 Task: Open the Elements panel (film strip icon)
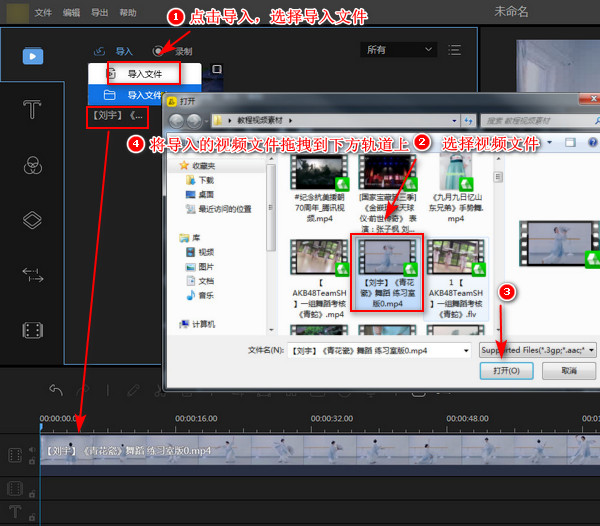33,330
